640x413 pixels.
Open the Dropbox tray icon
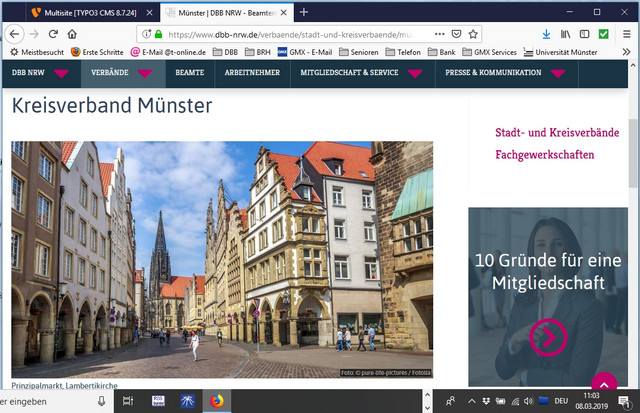486,402
